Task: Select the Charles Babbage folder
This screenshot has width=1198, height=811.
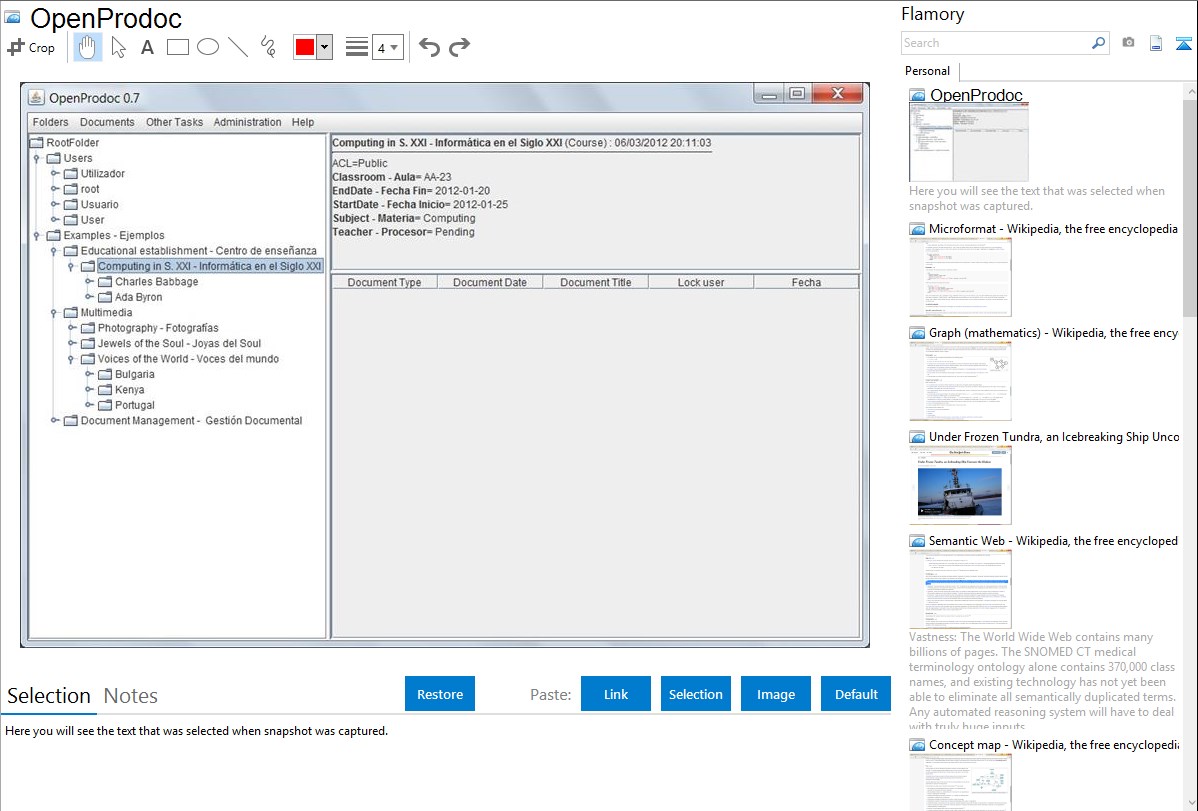Action: coord(157,282)
